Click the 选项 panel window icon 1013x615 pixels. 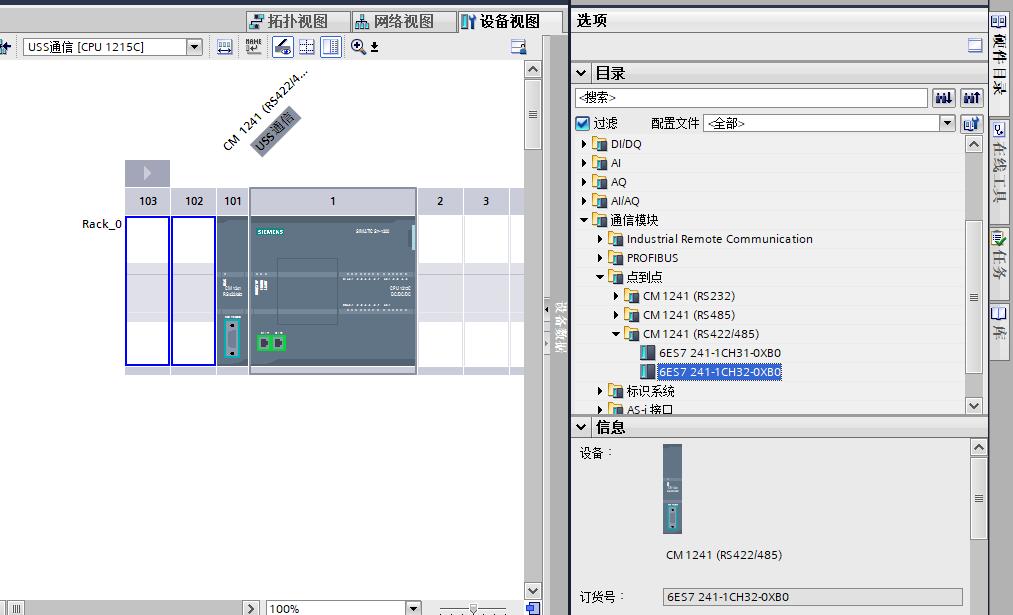tap(975, 45)
